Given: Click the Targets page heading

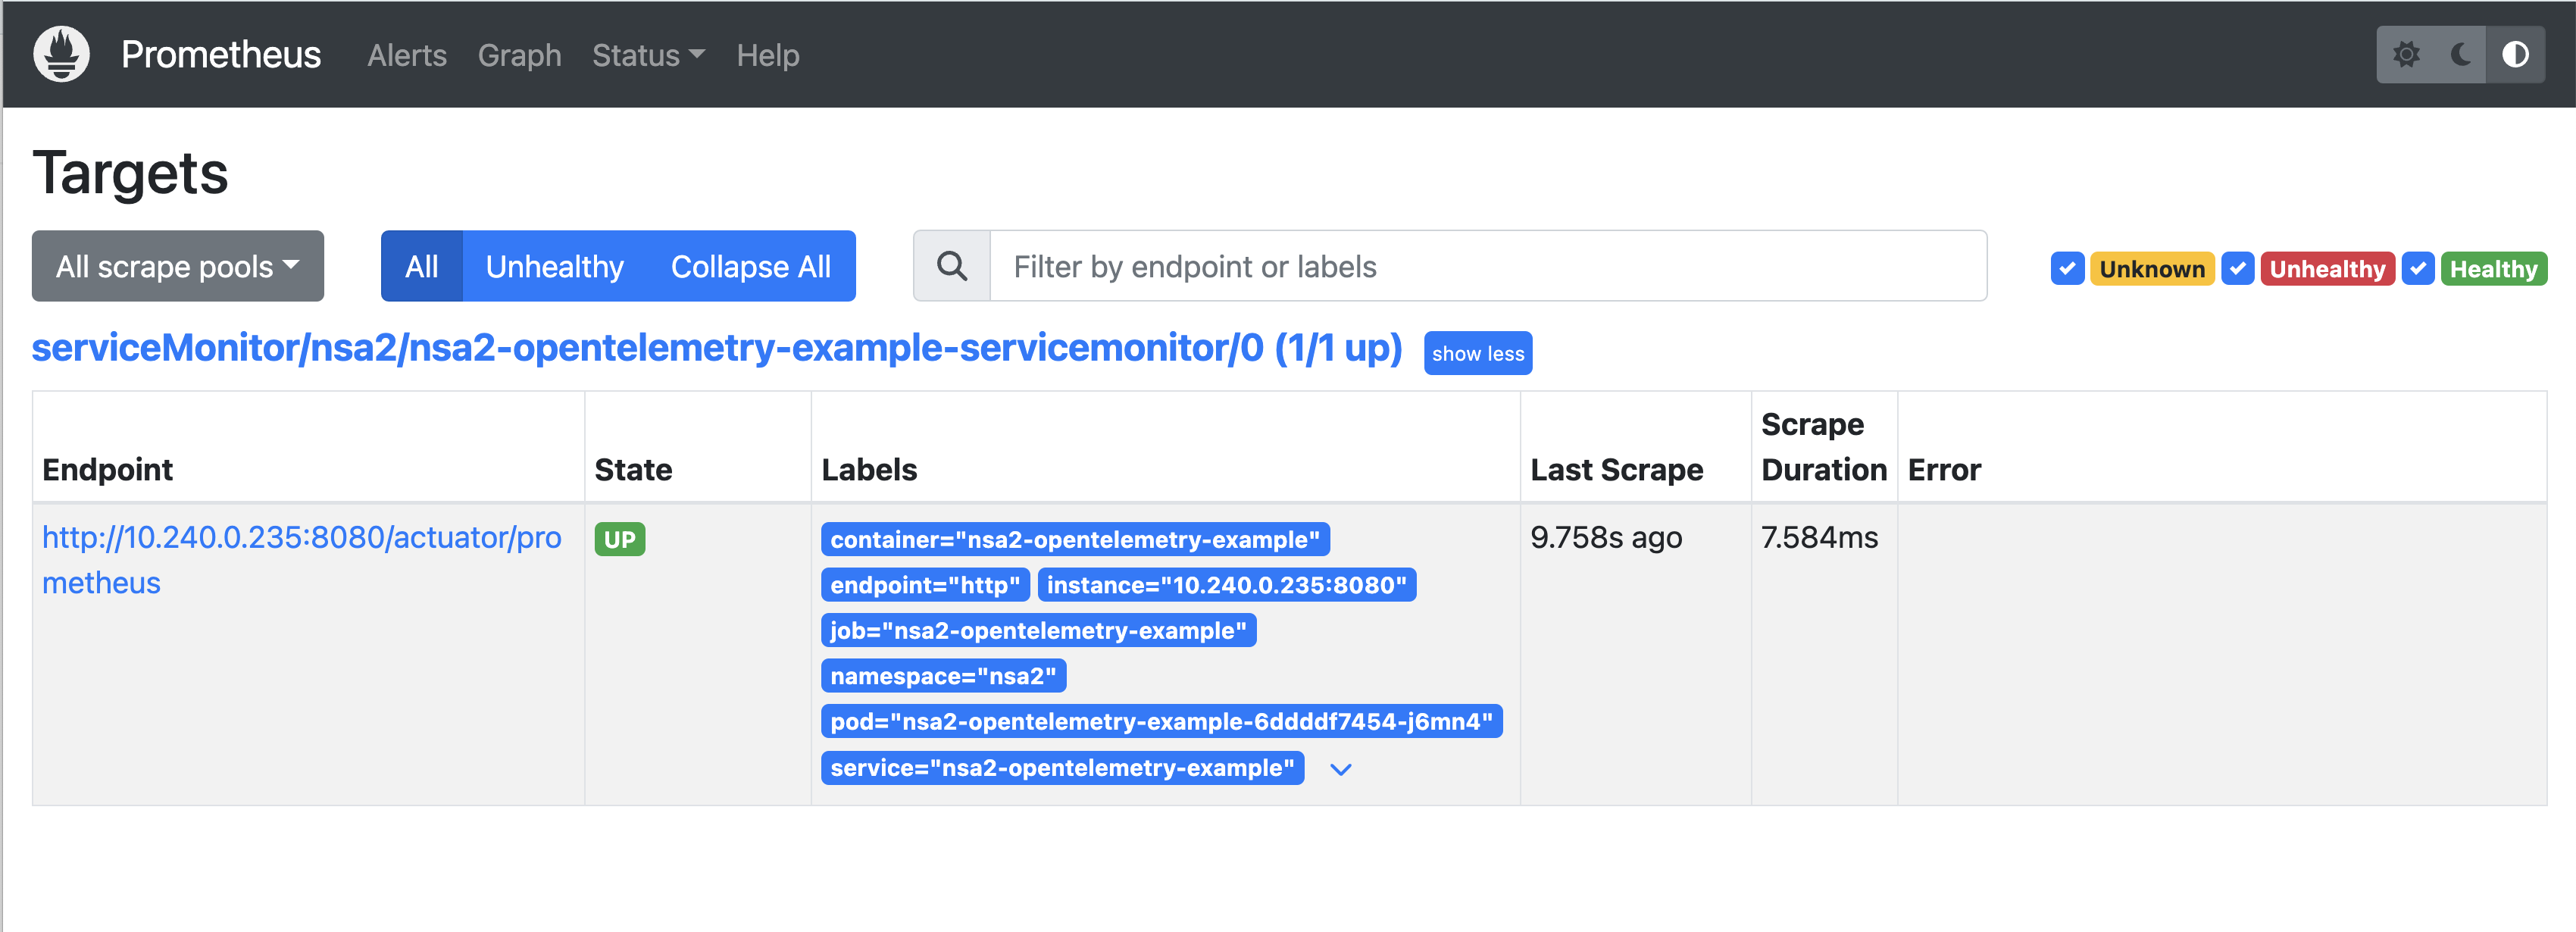Looking at the screenshot, I should pos(130,173).
